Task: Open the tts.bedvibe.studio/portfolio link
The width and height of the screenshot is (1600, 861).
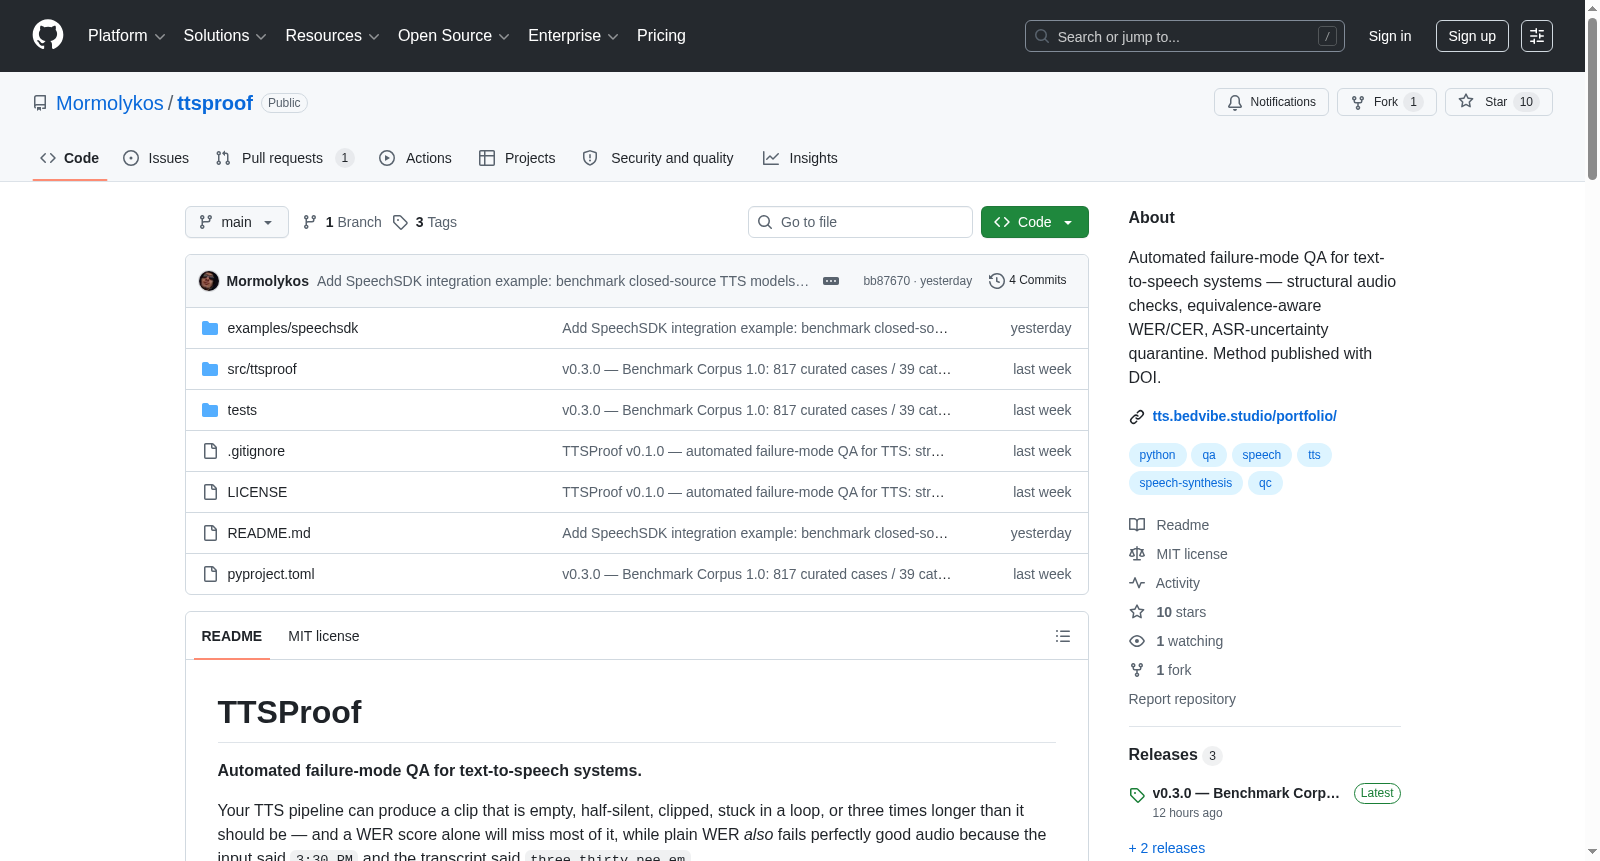Action: [x=1244, y=416]
